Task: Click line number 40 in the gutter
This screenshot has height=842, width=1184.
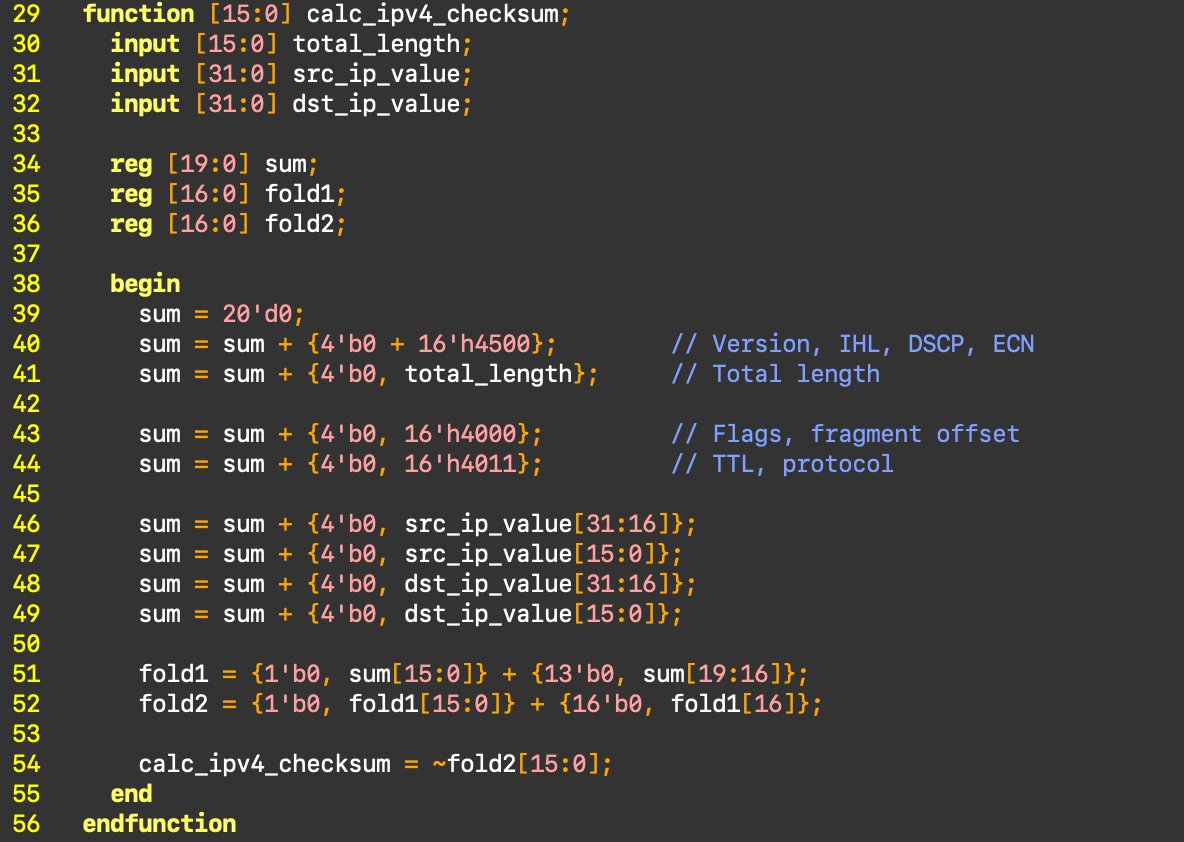Action: [x=26, y=344]
